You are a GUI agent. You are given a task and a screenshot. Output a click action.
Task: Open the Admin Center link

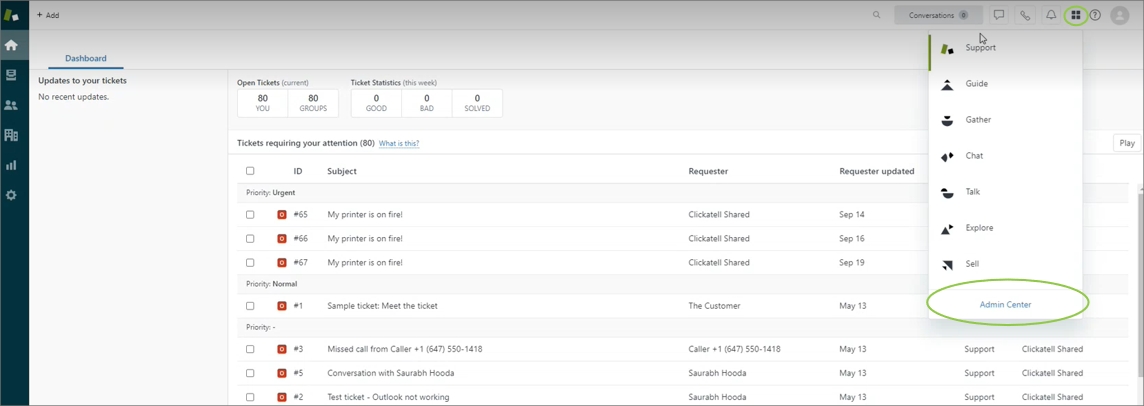coord(1005,305)
